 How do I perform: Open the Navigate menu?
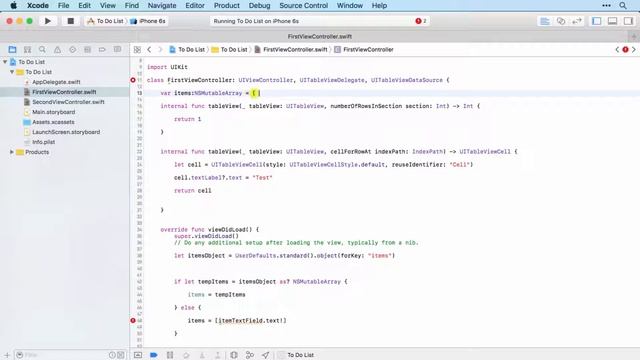162,5
